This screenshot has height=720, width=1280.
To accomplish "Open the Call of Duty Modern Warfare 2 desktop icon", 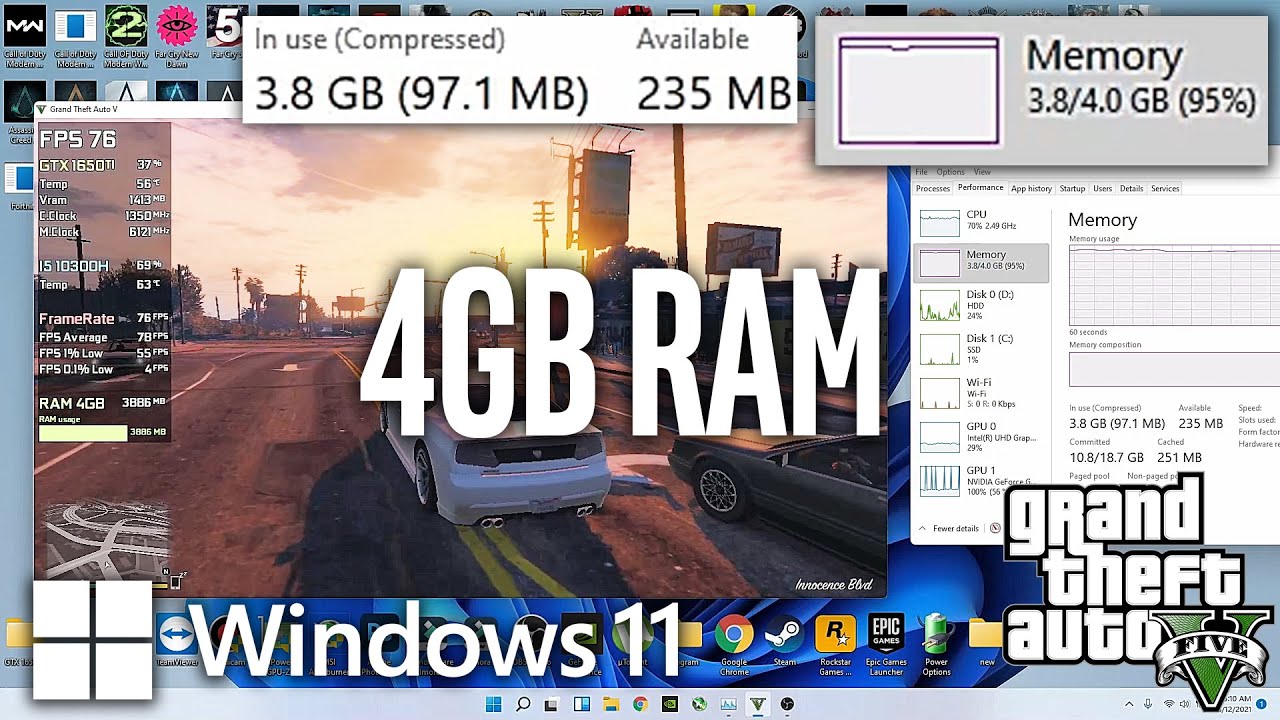I will point(126,38).
